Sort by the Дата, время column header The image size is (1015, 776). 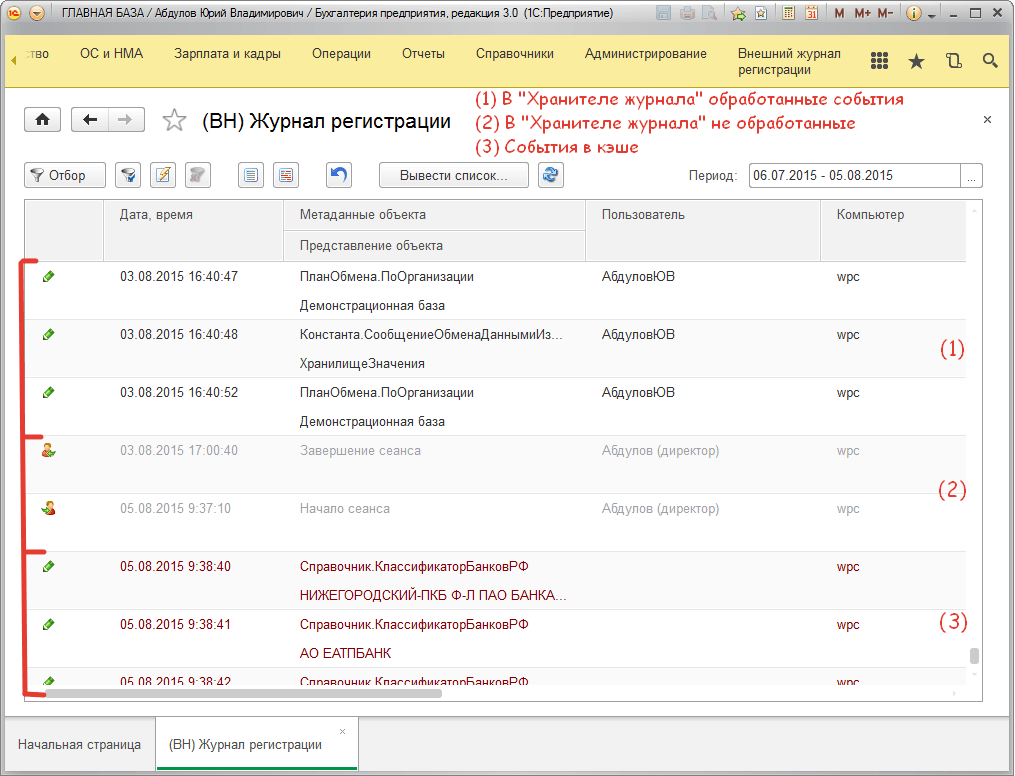[x=194, y=230]
